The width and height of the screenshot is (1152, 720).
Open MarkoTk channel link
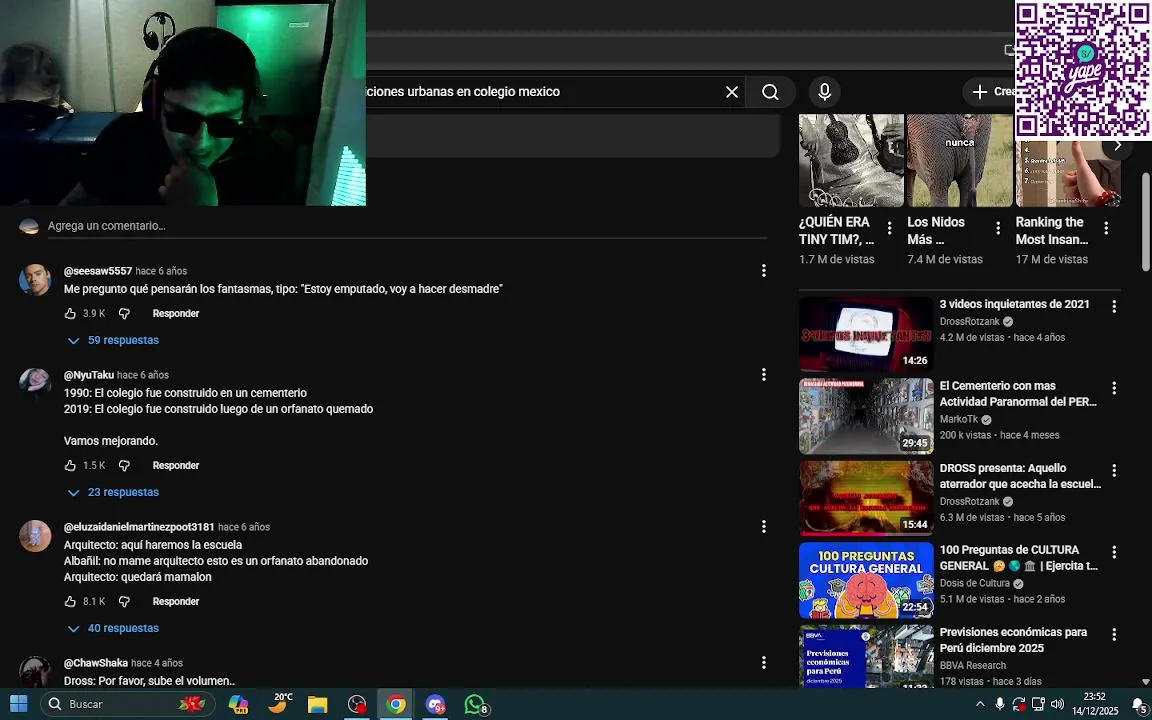[x=959, y=420]
